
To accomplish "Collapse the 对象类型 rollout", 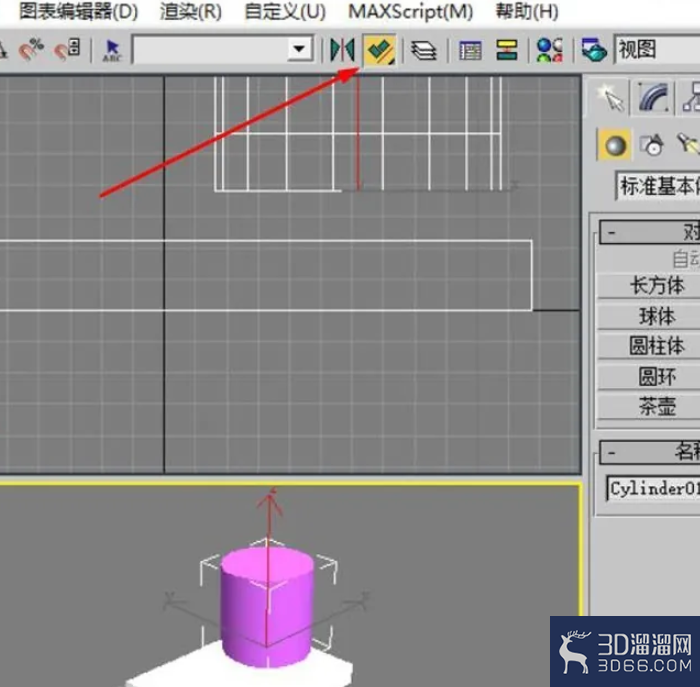I will click(x=650, y=232).
